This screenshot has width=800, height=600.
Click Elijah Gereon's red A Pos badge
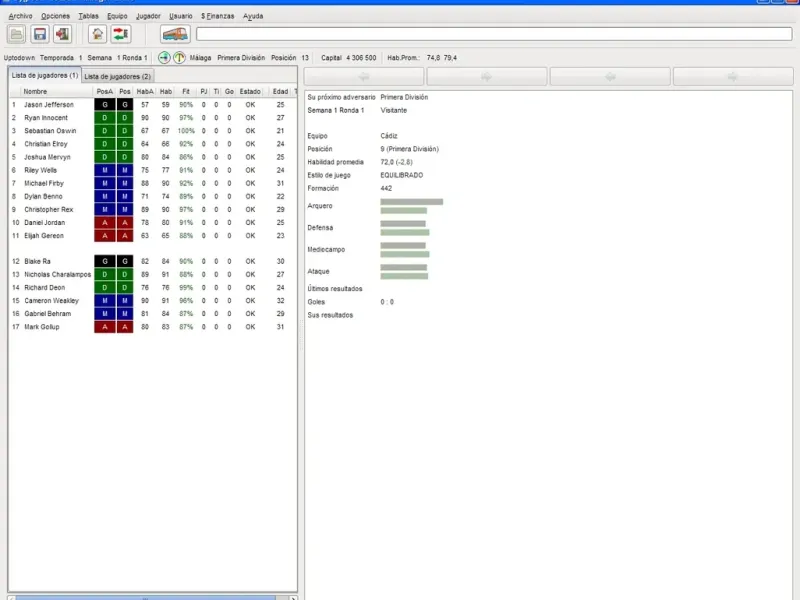[124, 236]
